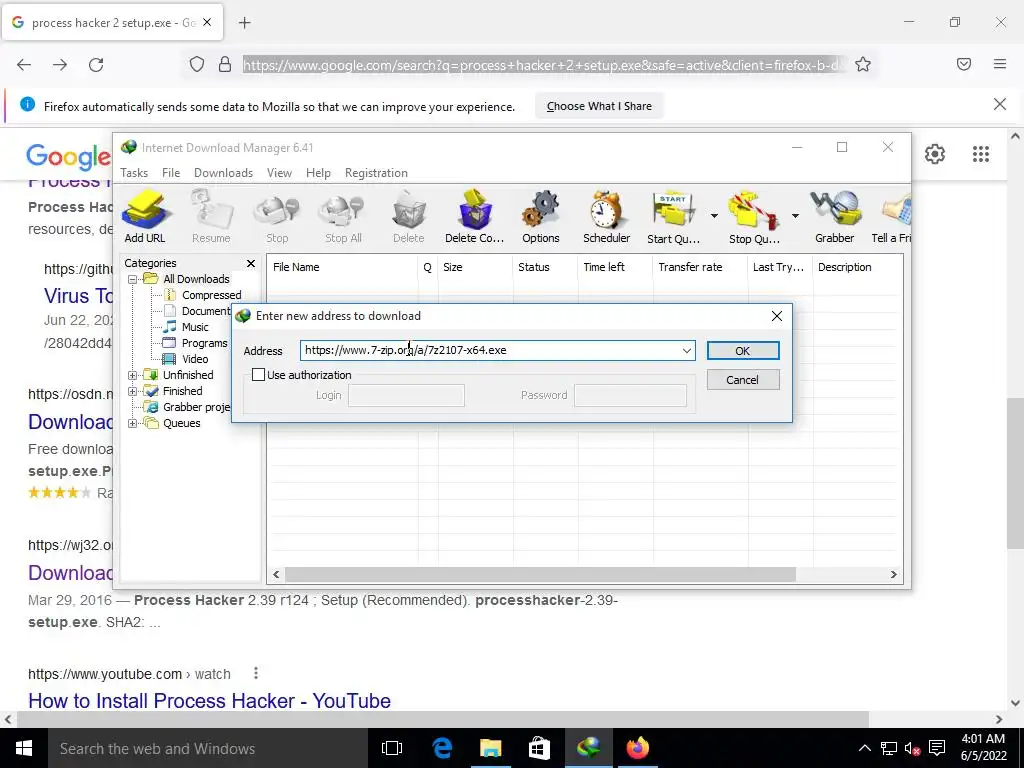
Task: Open the Grabber tool icon
Action: click(835, 217)
